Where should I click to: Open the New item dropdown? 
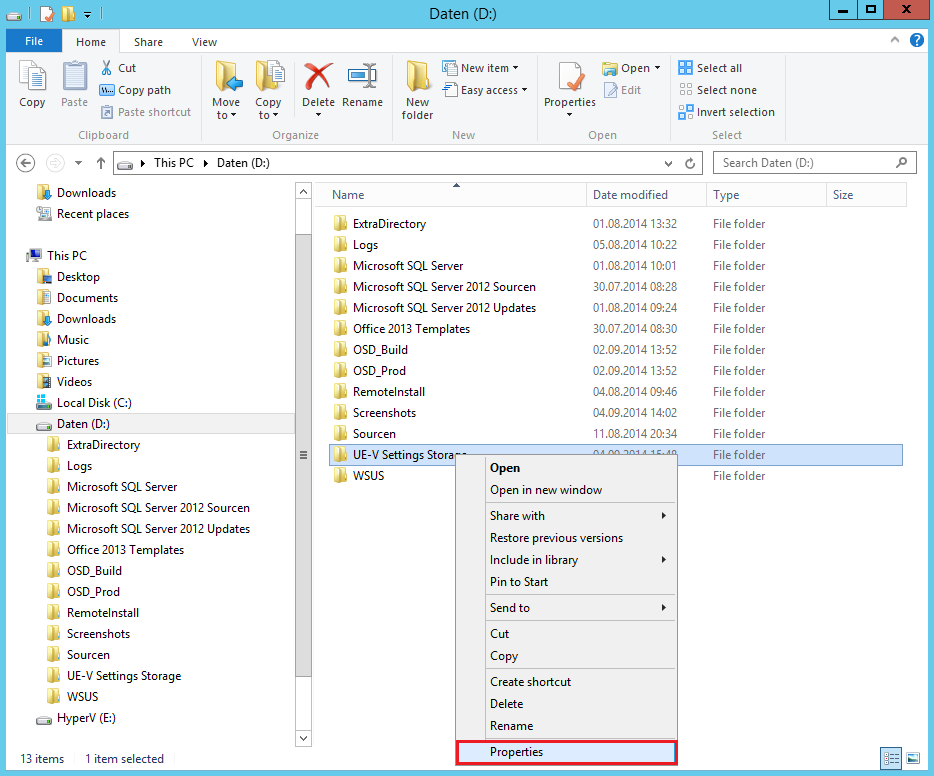pos(480,68)
